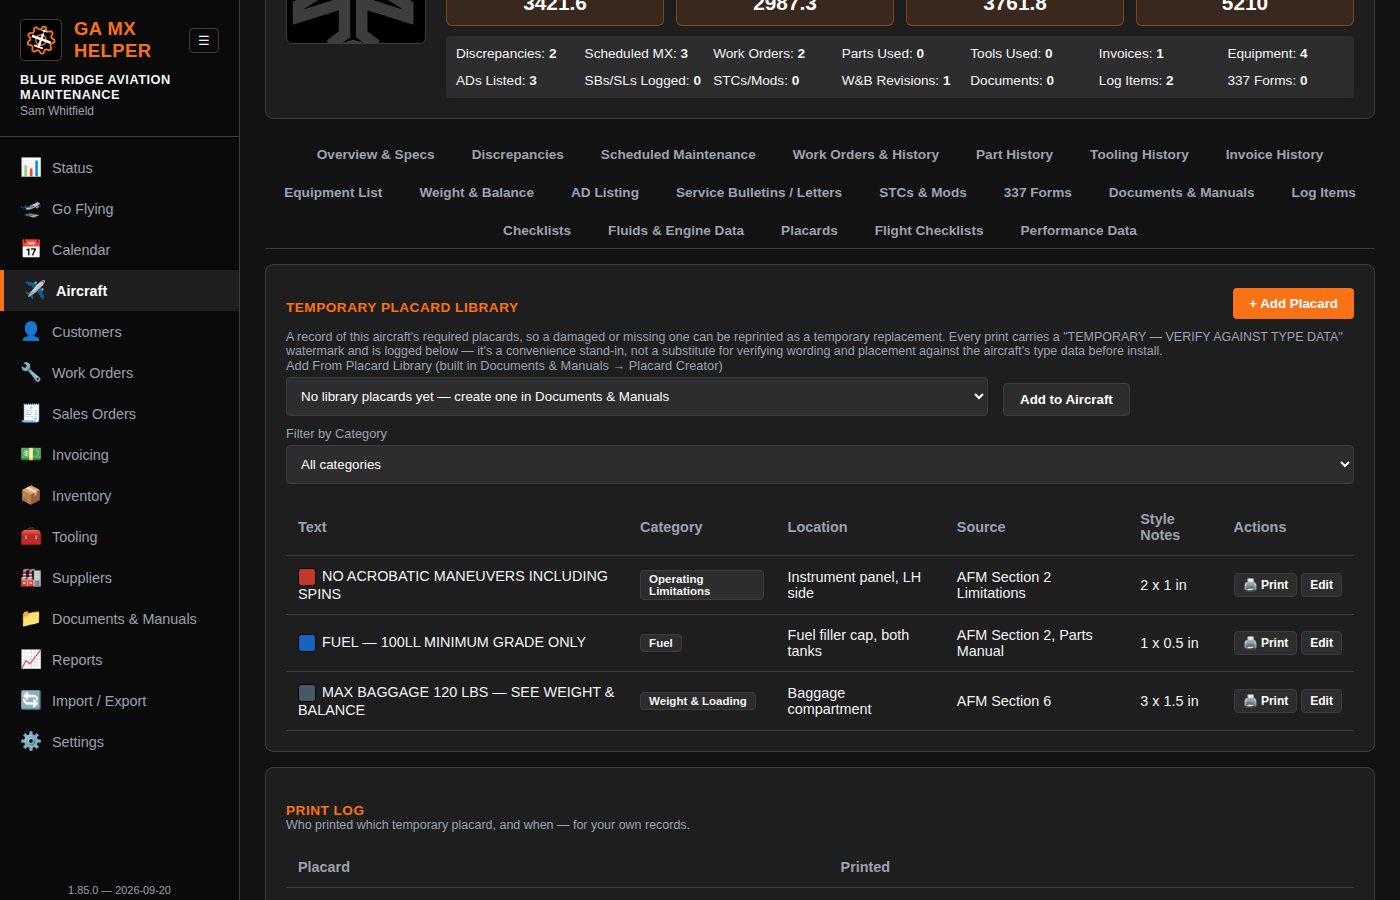
Task: Open the Calendar icon in sidebar
Action: (x=31, y=249)
